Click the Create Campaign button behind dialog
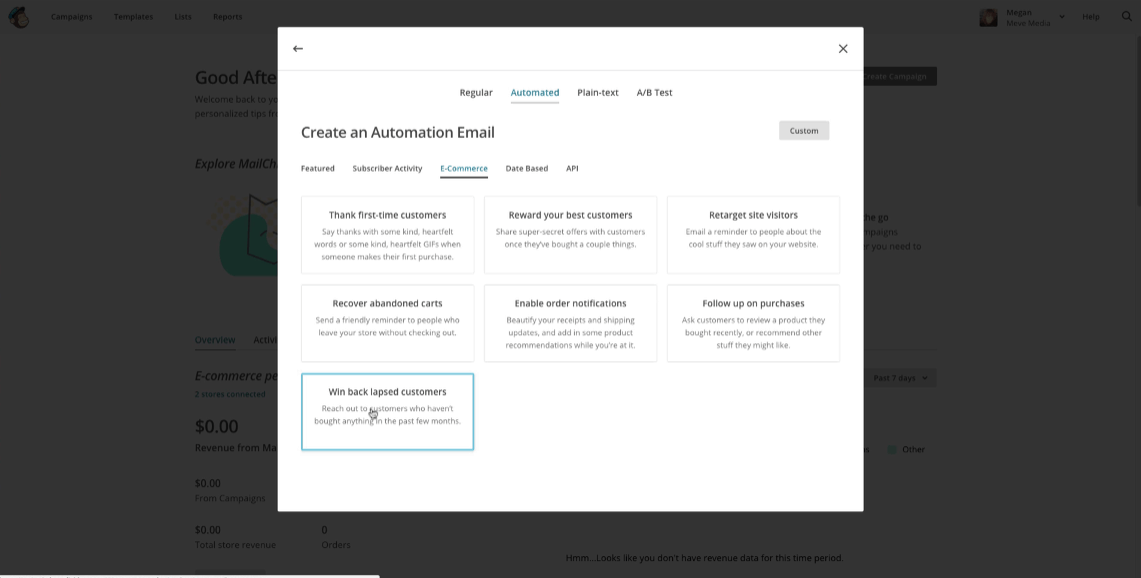1141x578 pixels. pos(899,76)
